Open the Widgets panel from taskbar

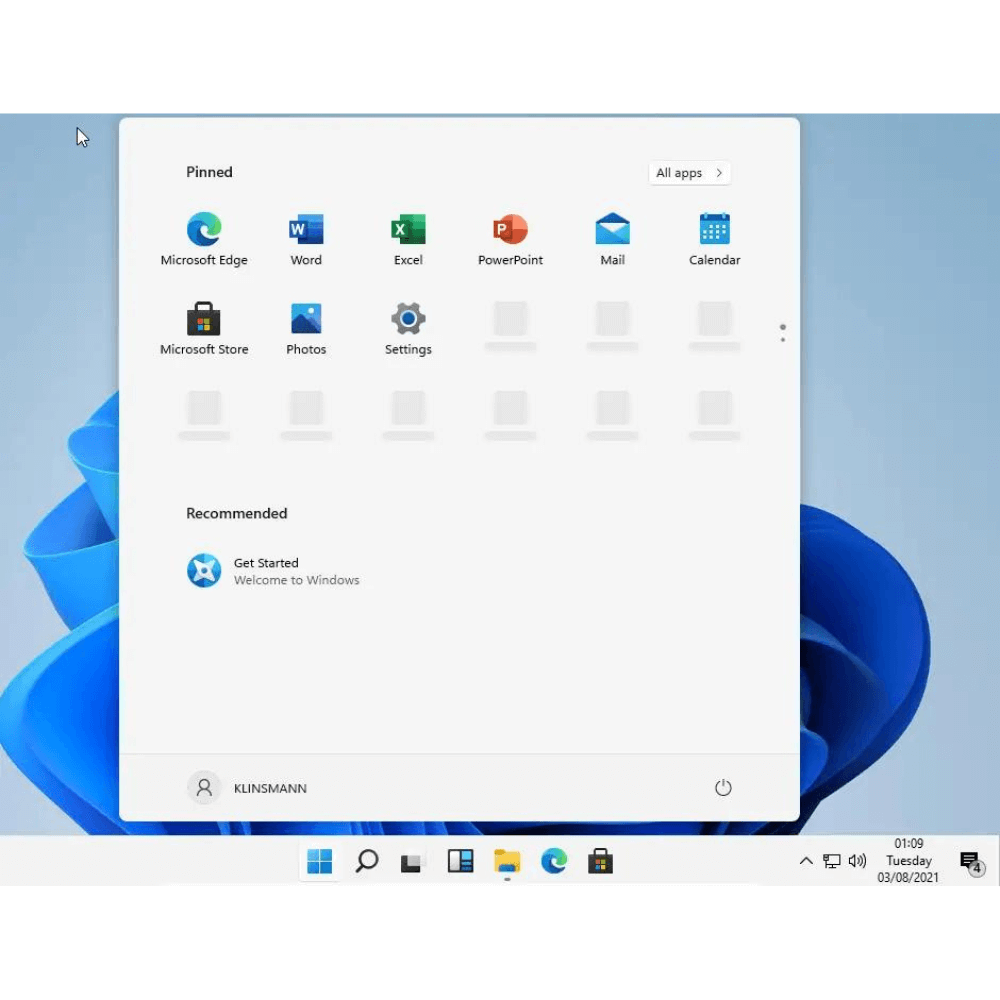[x=460, y=861]
